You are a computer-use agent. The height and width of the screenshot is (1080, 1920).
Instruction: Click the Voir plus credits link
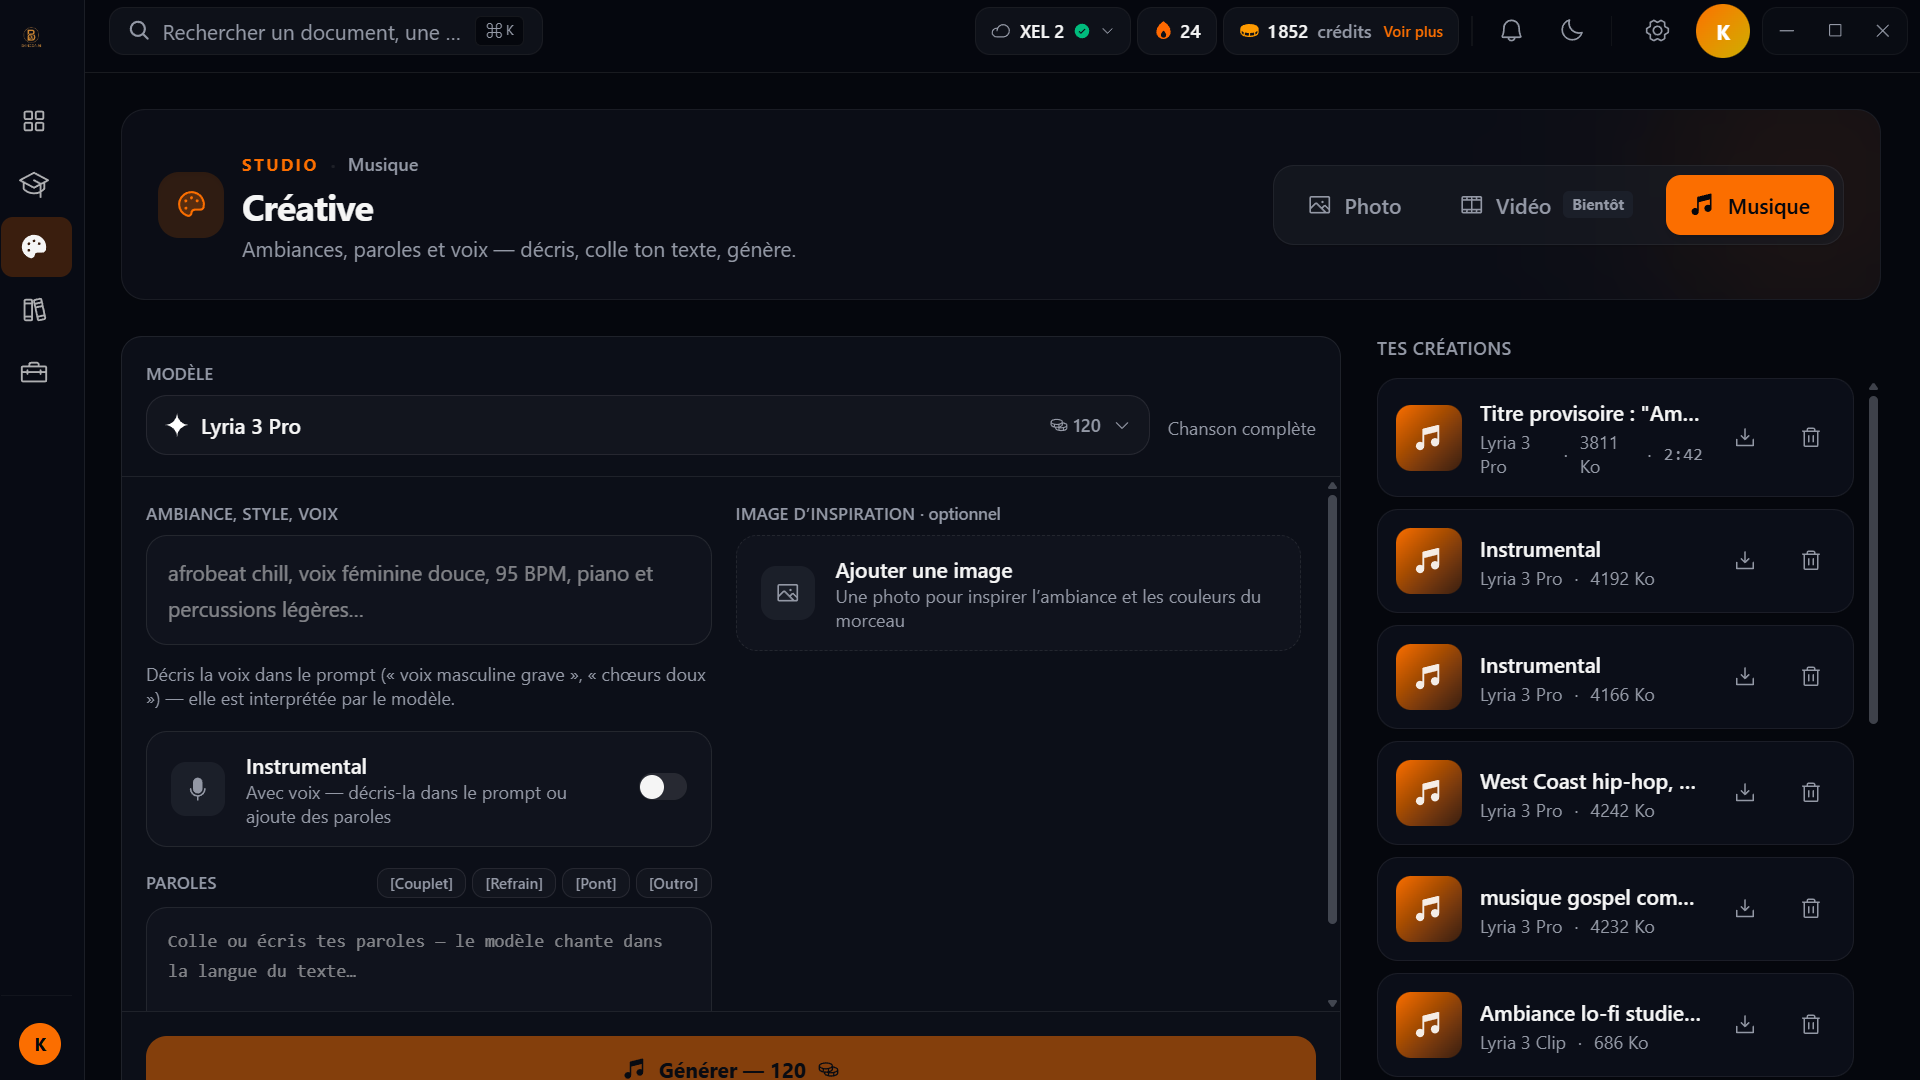point(1413,32)
